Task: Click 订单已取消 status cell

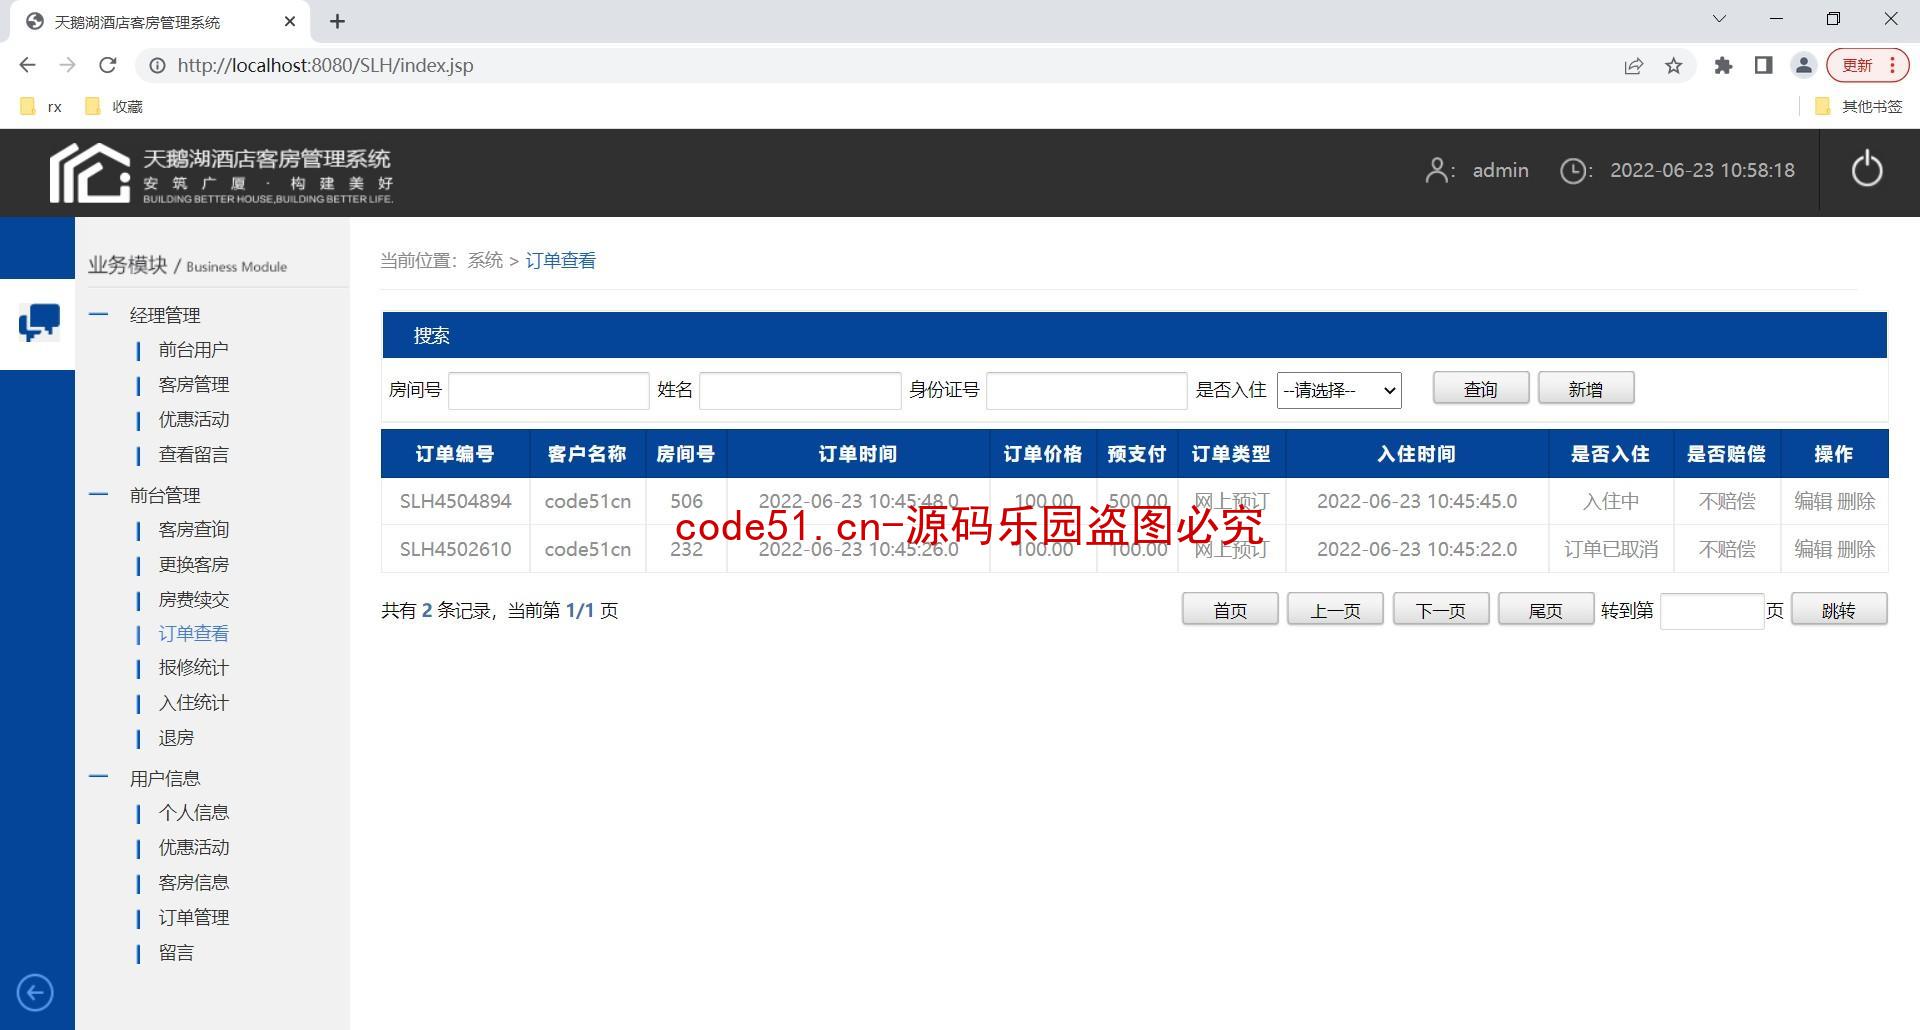Action: point(1611,549)
